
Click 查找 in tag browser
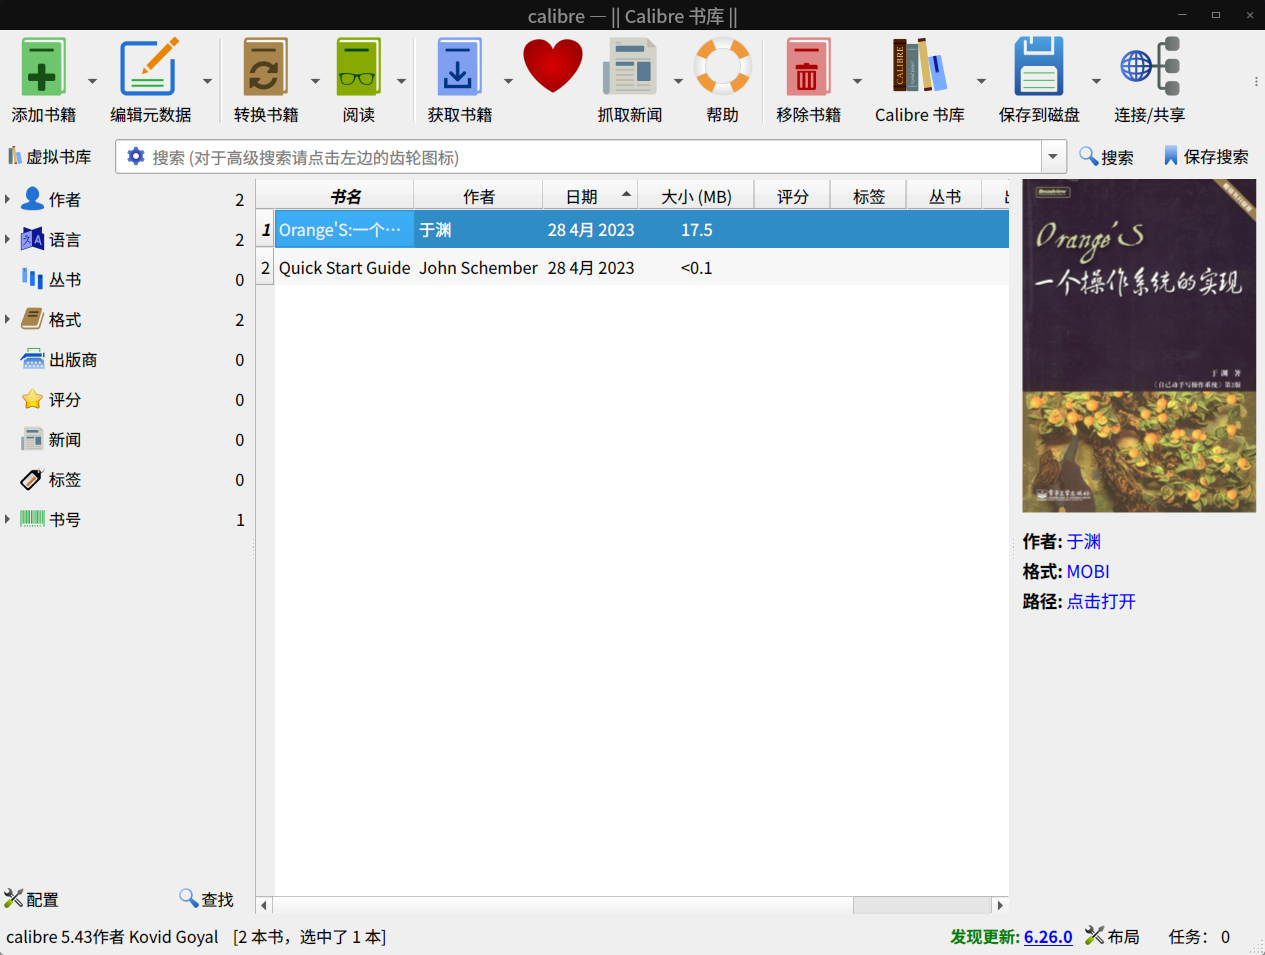pyautogui.click(x=206, y=899)
